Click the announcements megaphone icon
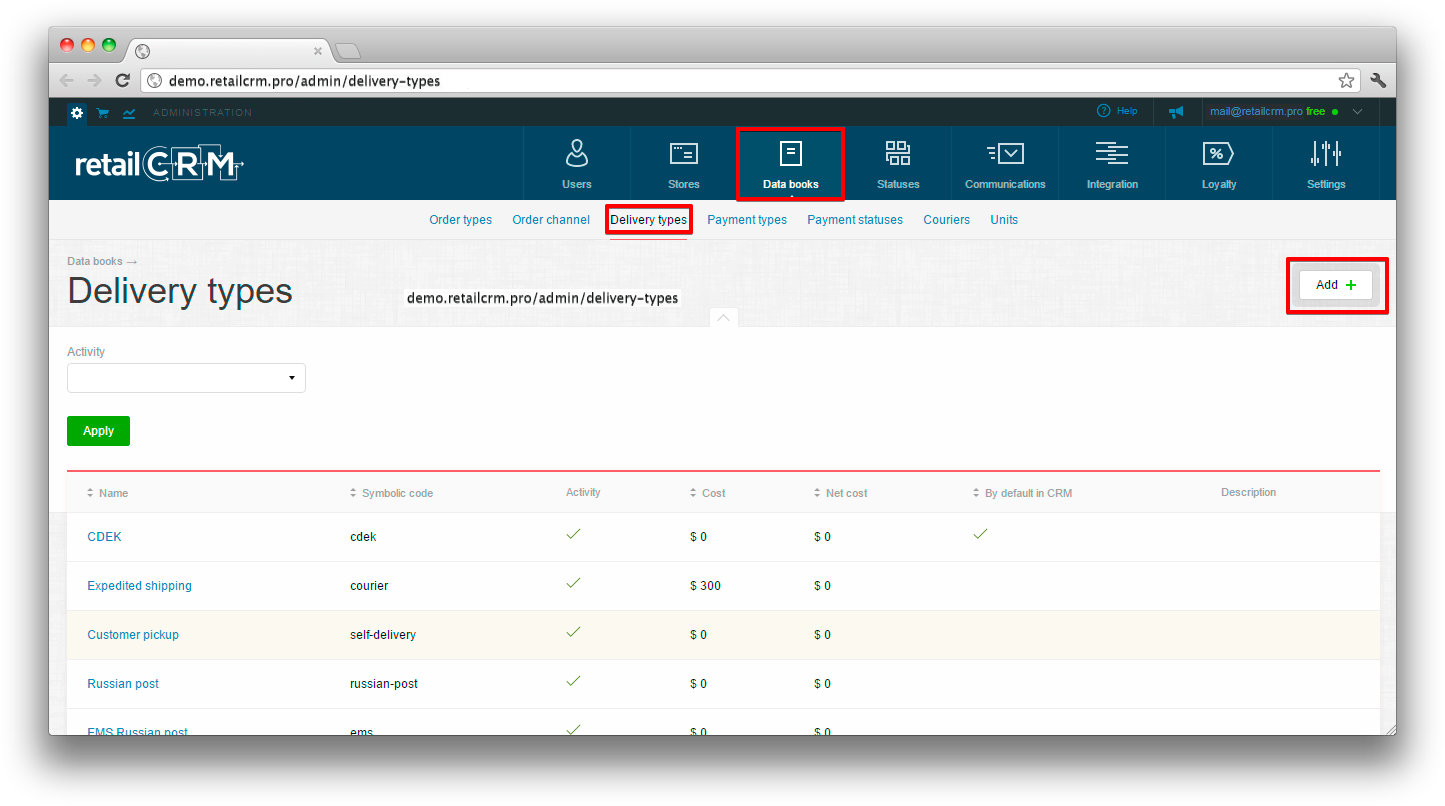The image size is (1445, 806). (1177, 112)
